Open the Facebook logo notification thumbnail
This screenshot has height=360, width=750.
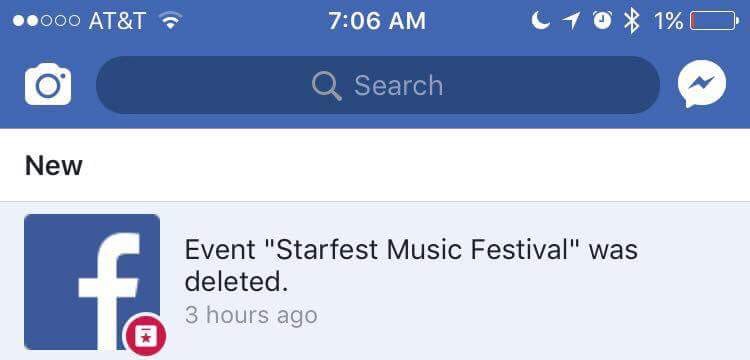click(92, 282)
